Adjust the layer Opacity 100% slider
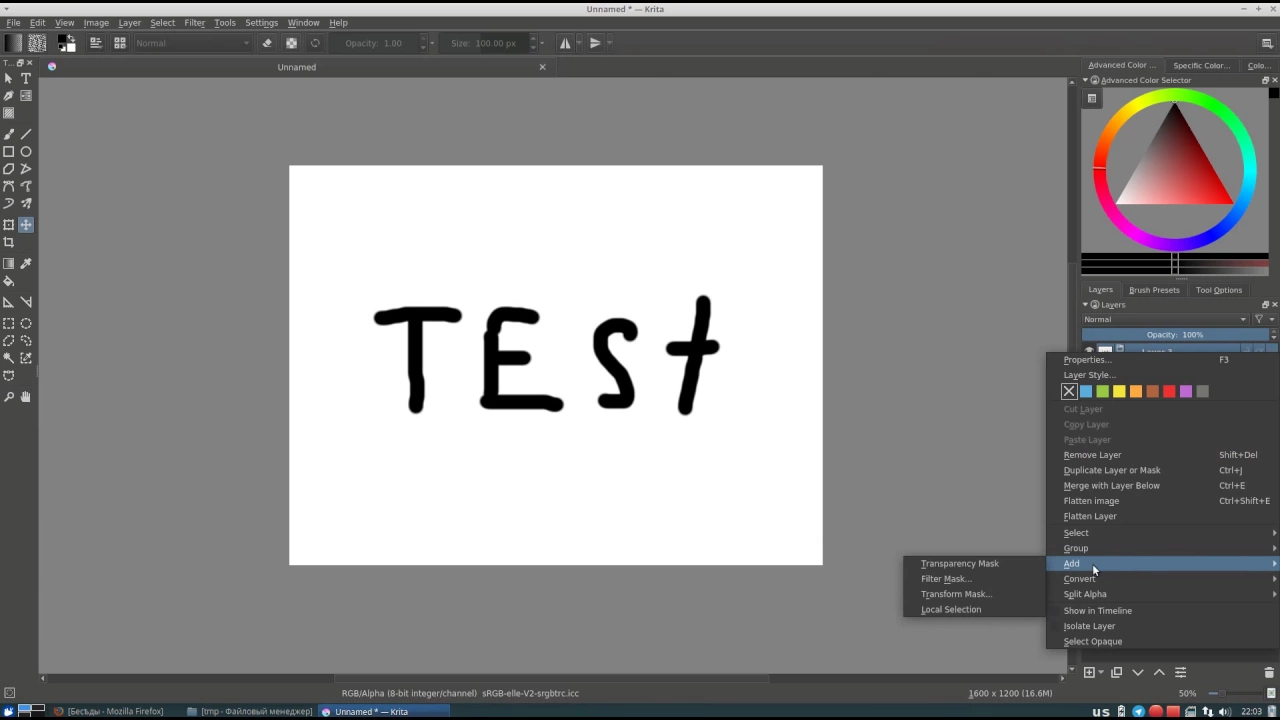The width and height of the screenshot is (1280, 720). pyautogui.click(x=1175, y=335)
